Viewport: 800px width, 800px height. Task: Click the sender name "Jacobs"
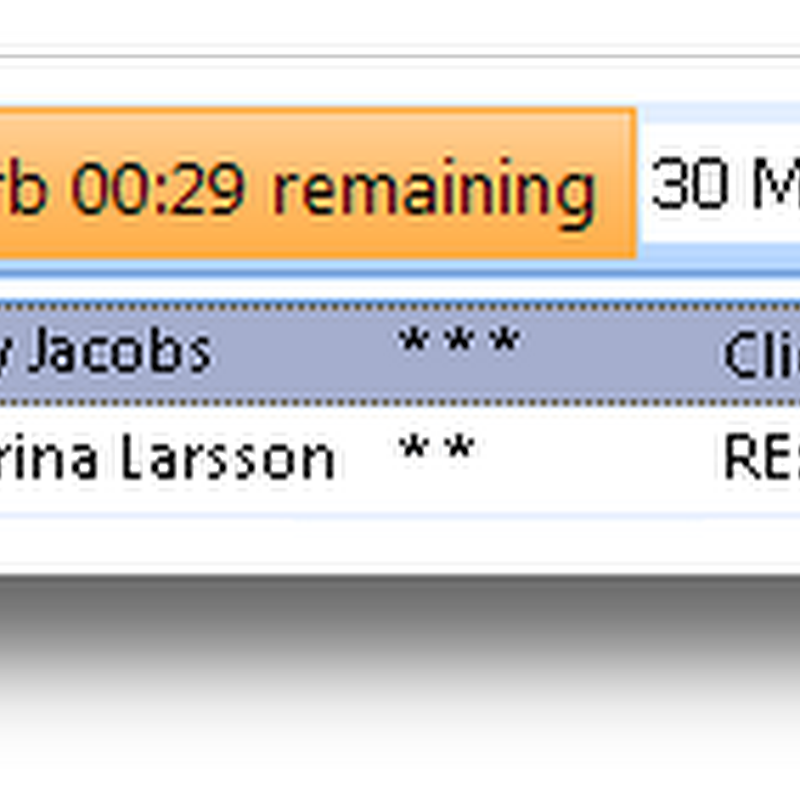pyautogui.click(x=120, y=352)
